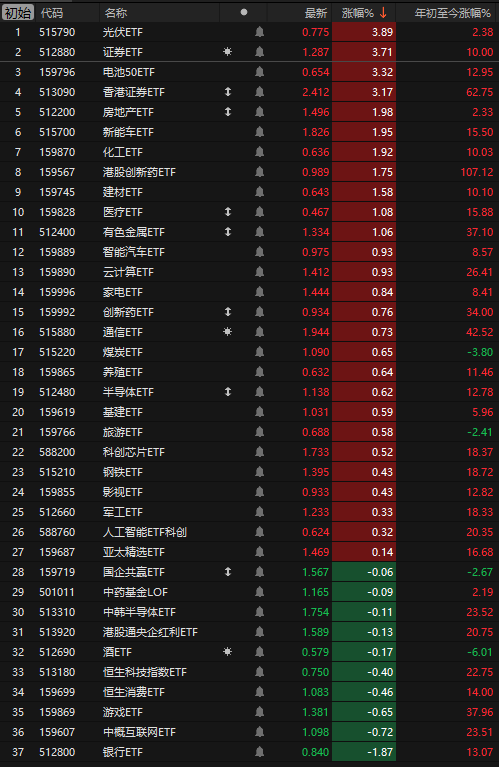Click the alert bell for 光伏ETF
499x767 pixels.
coord(259,32)
